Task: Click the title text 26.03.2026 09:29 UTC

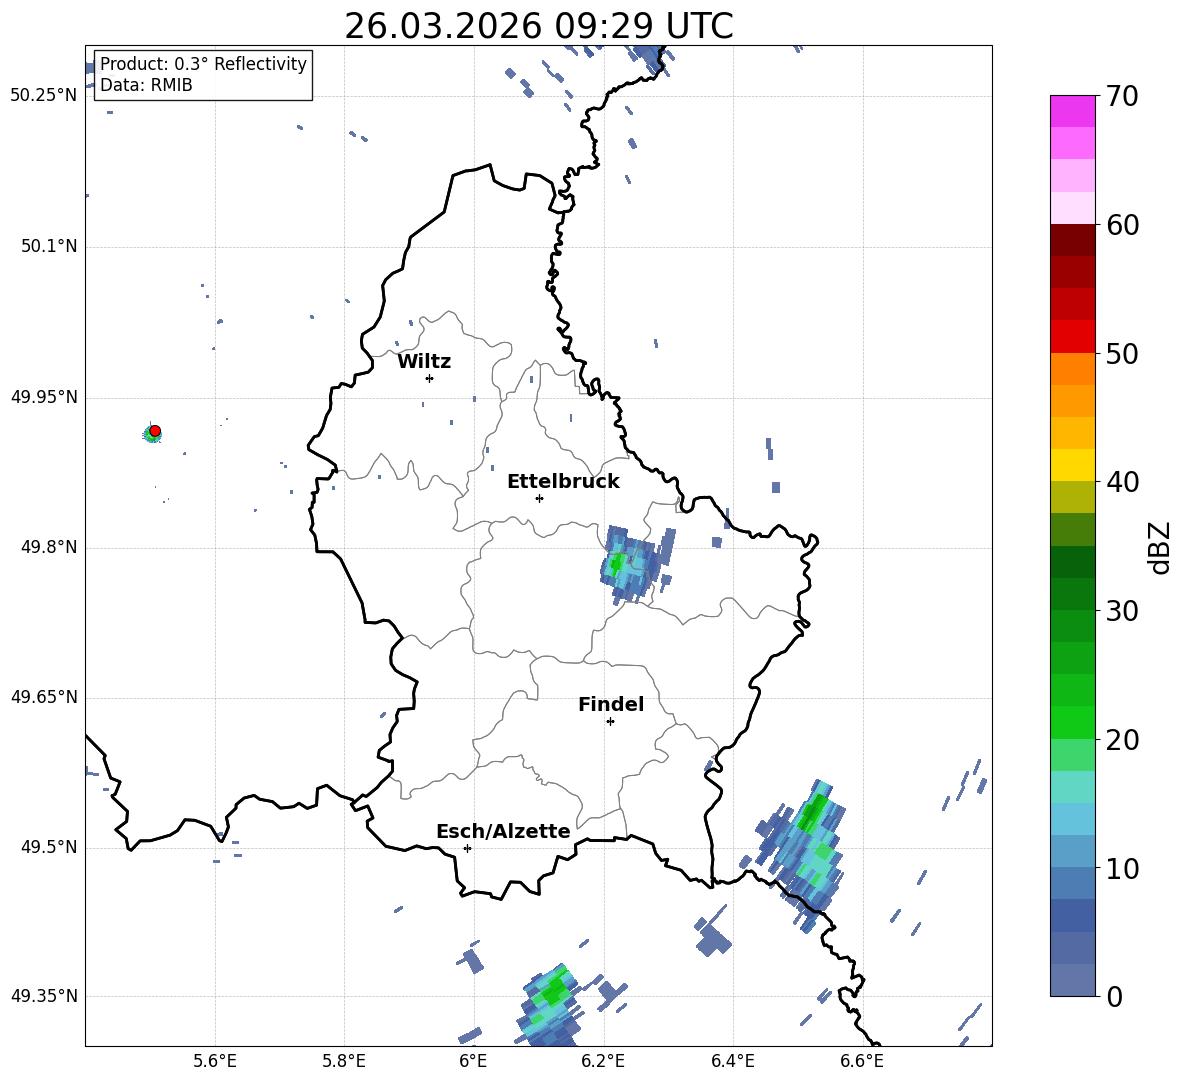Action: pyautogui.click(x=538, y=26)
